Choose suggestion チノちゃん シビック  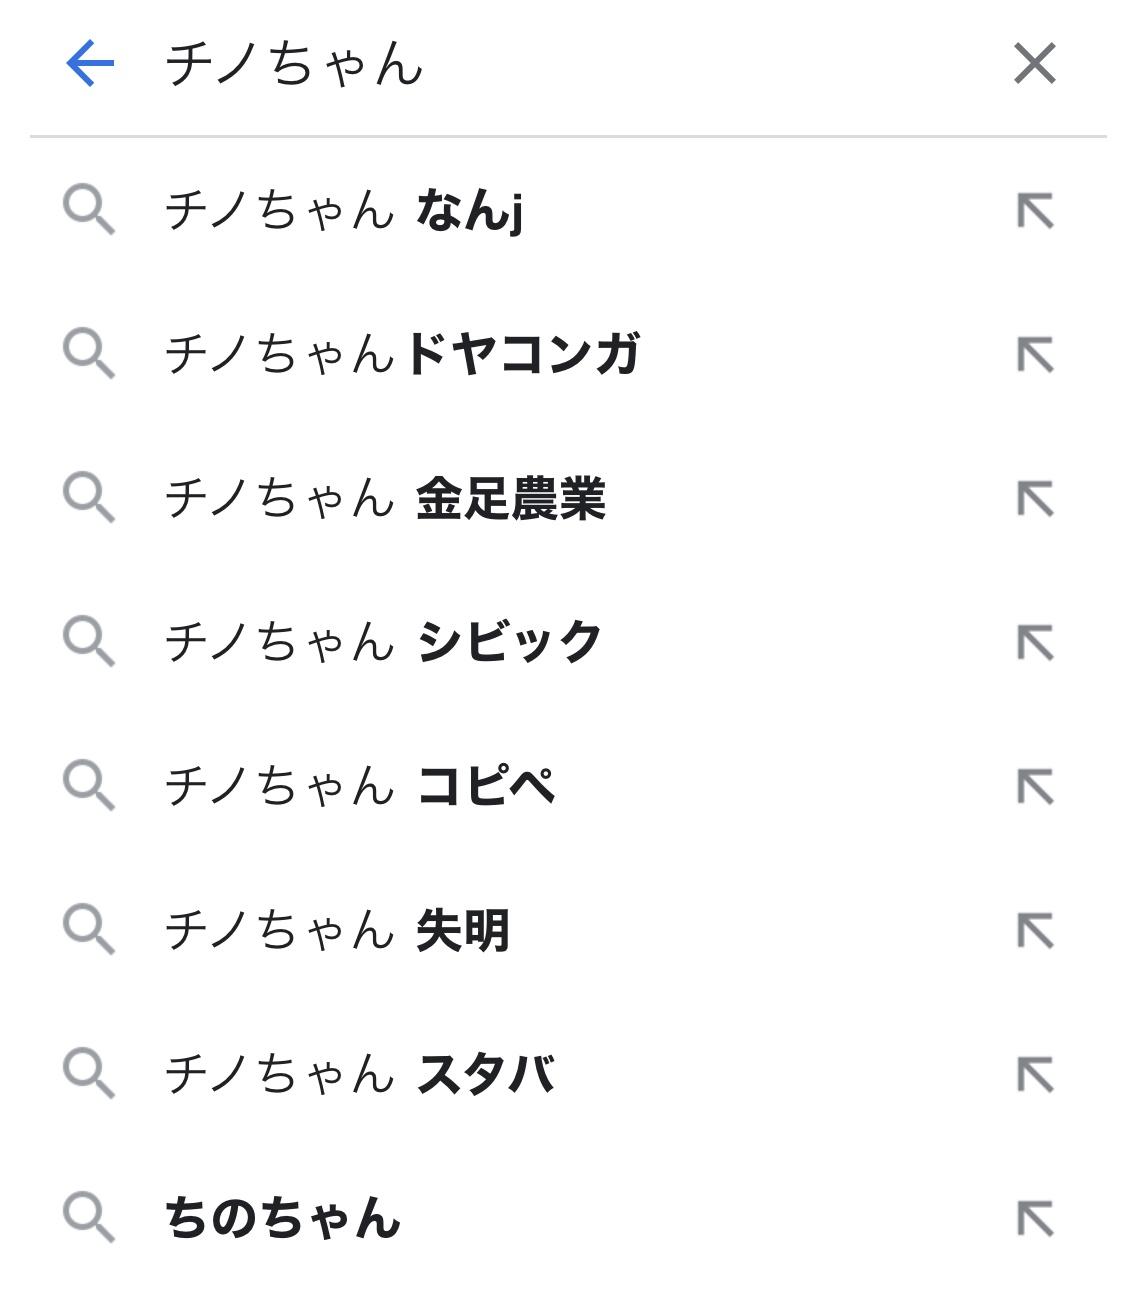click(383, 642)
